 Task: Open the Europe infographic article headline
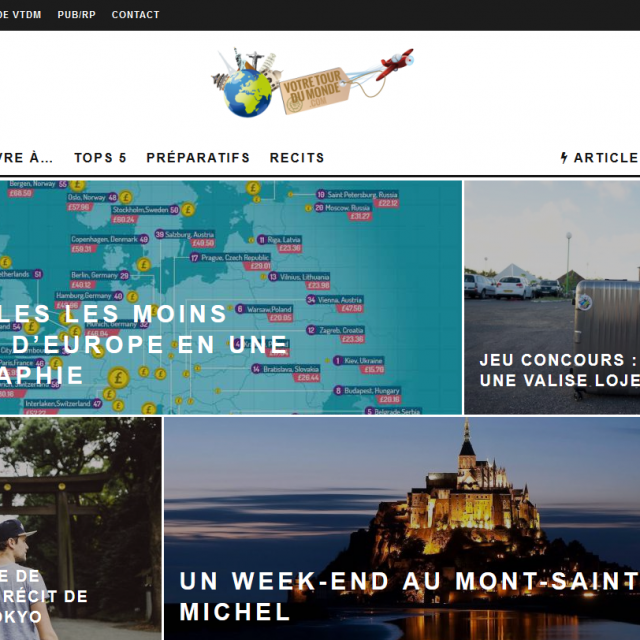point(144,344)
